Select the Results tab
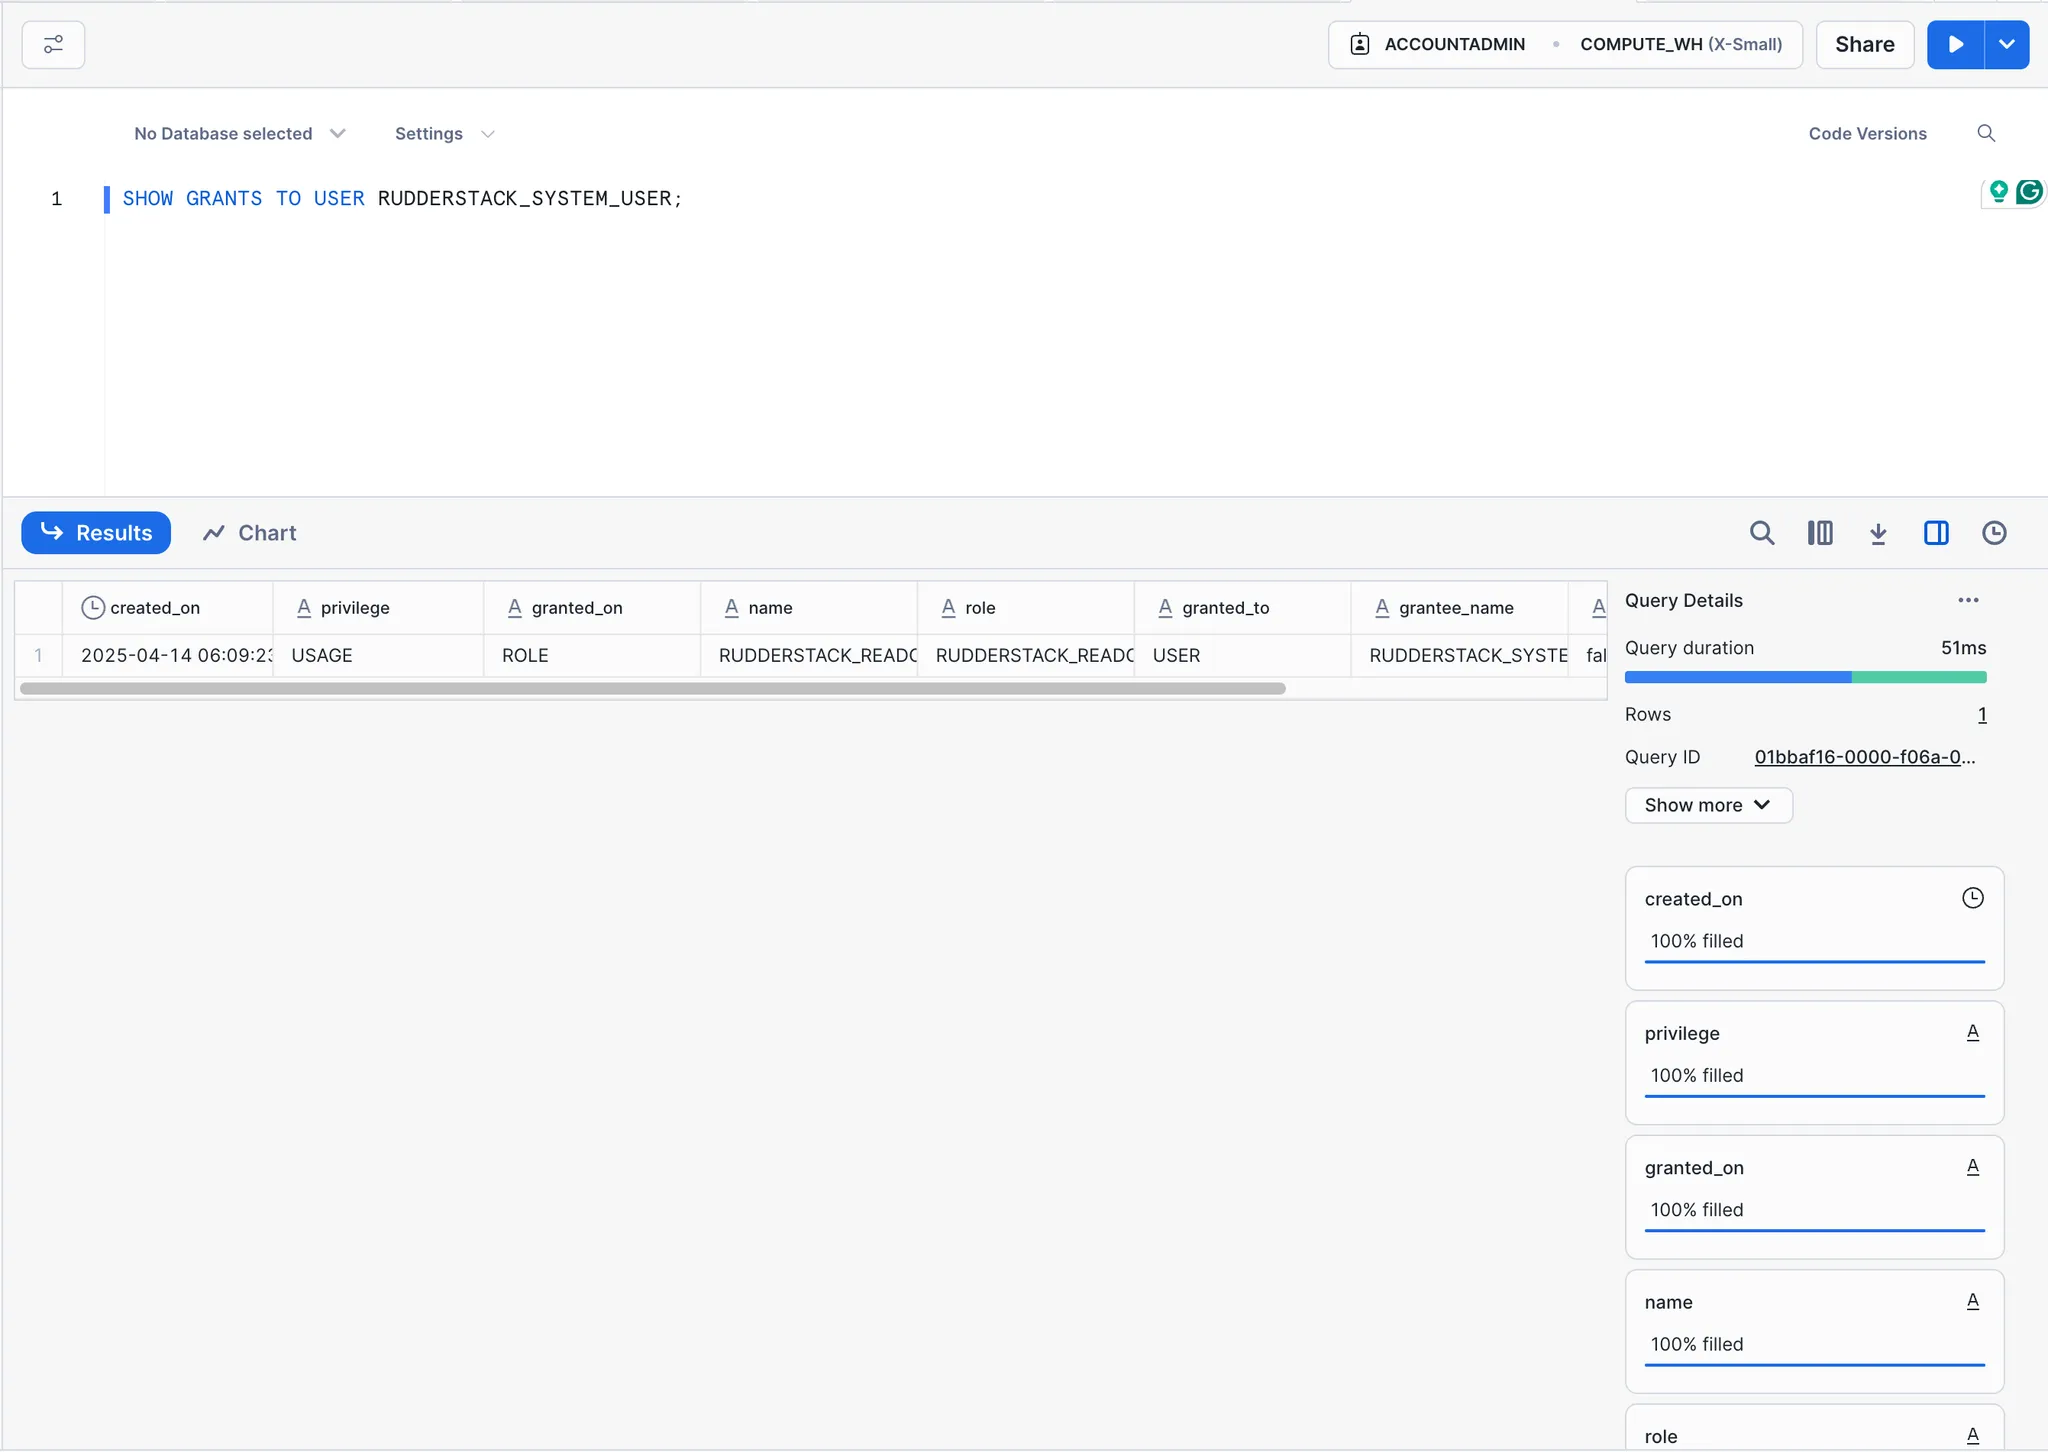 pyautogui.click(x=96, y=533)
